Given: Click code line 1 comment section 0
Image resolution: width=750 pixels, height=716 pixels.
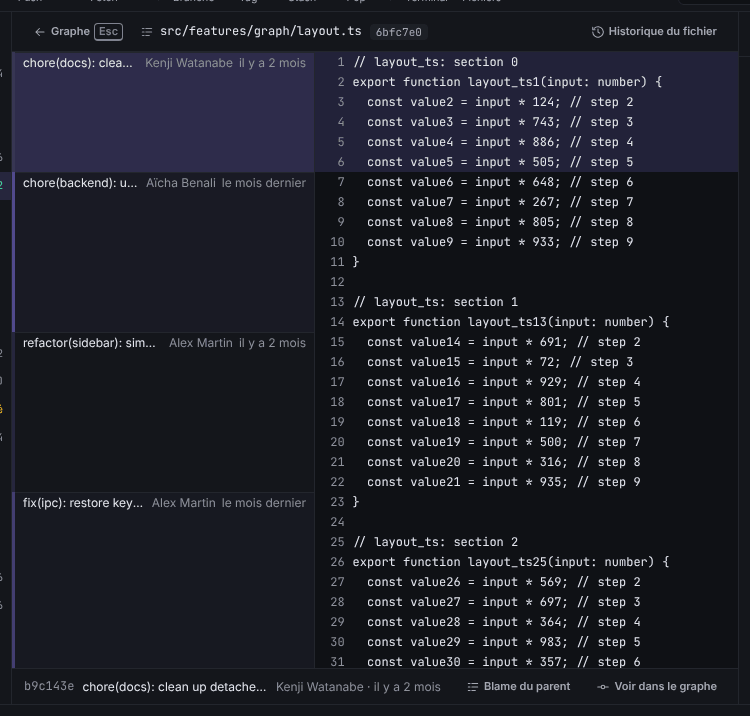Looking at the screenshot, I should (x=435, y=62).
